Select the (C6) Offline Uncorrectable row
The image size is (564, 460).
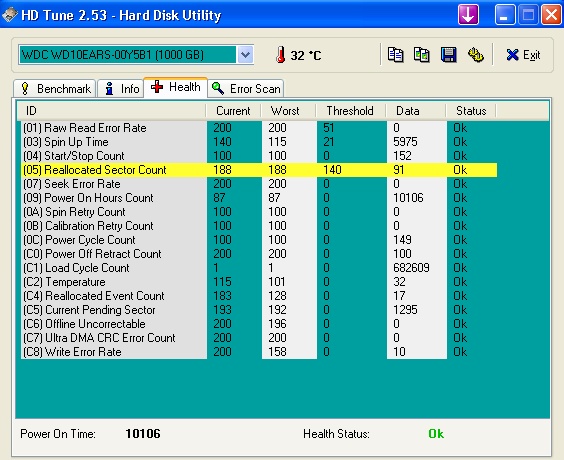point(259,324)
